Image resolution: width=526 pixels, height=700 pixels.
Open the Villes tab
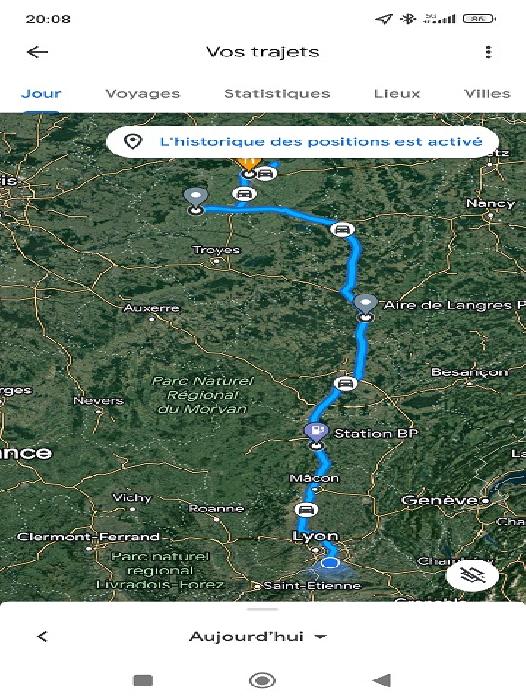click(487, 94)
